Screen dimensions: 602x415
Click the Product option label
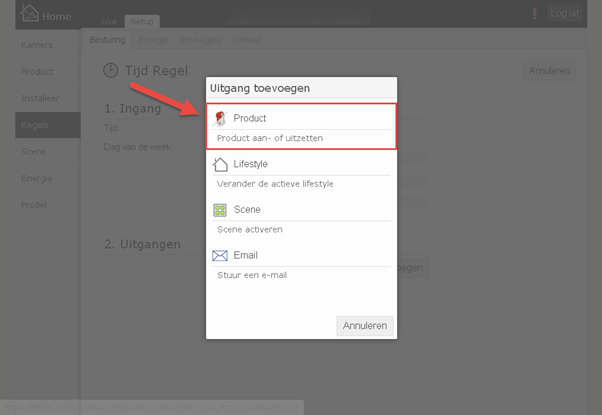click(x=250, y=118)
